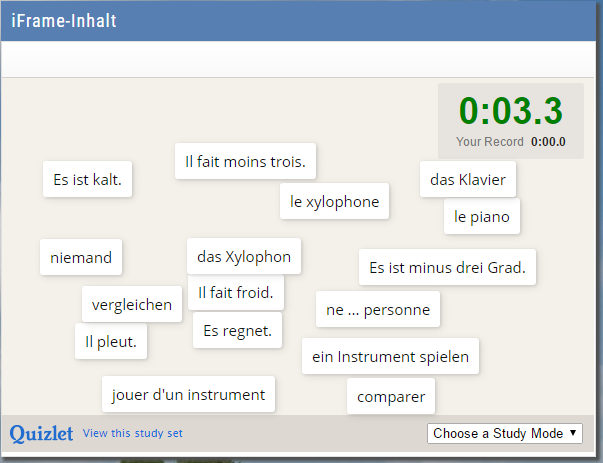
Task: Choose the 'Es regnet.' card
Action: pos(237,330)
